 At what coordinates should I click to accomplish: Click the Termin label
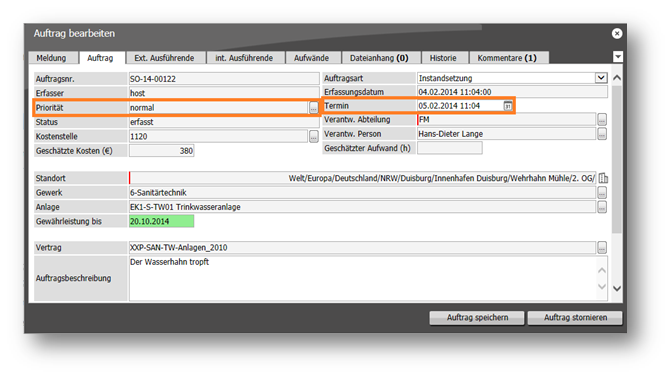[337, 106]
